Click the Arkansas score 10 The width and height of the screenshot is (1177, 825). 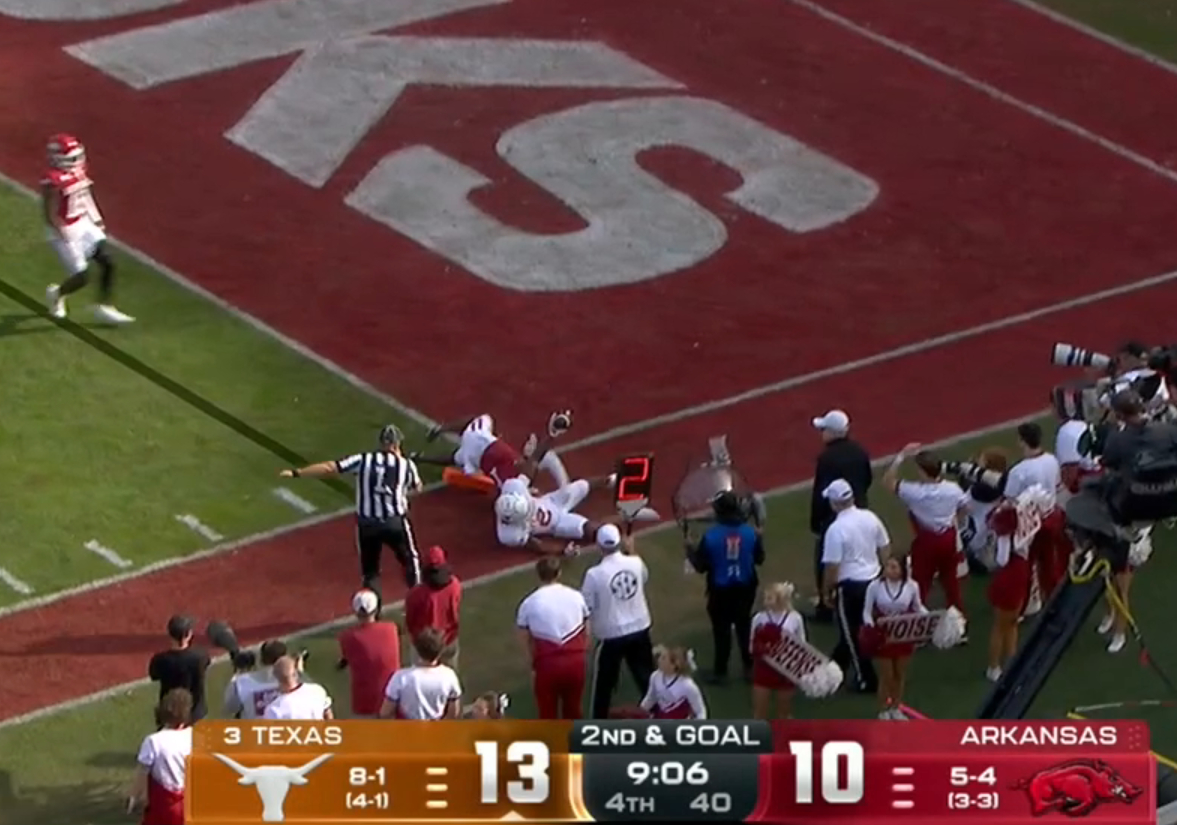826,772
